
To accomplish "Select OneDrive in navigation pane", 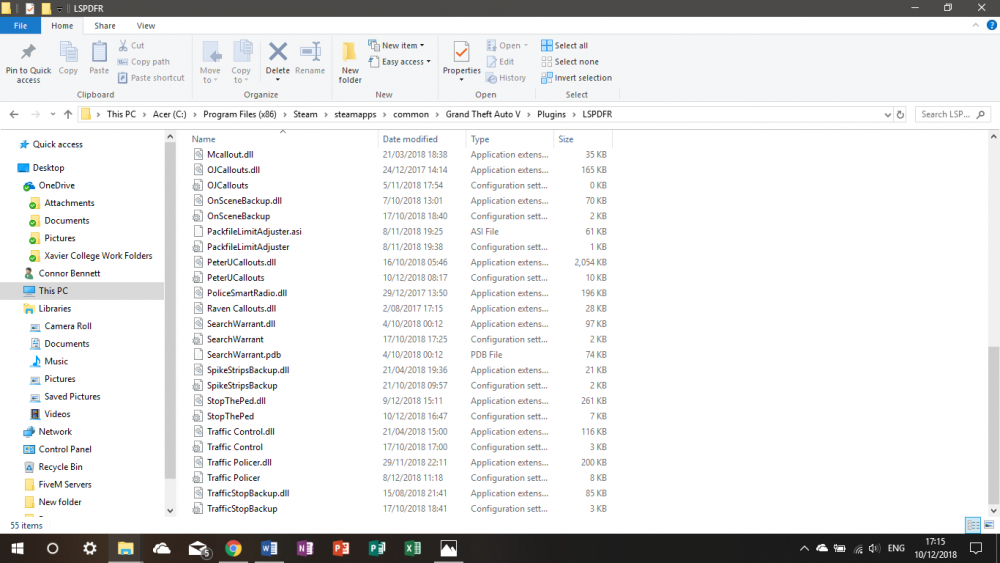I will pos(56,186).
